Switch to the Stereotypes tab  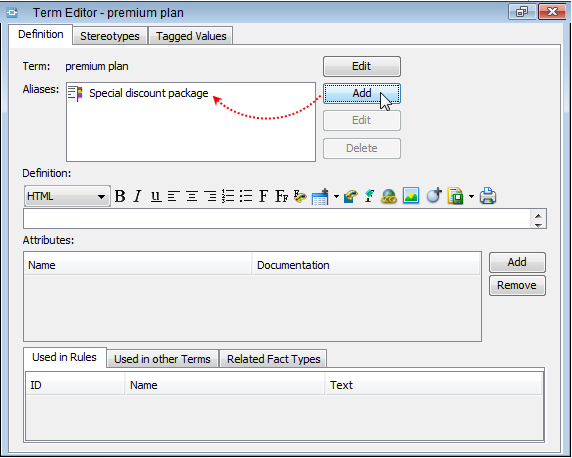pos(110,36)
